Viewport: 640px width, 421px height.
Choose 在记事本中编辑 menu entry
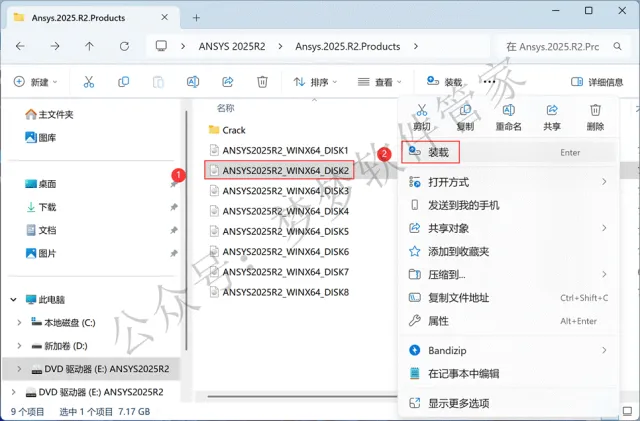tap(508, 374)
